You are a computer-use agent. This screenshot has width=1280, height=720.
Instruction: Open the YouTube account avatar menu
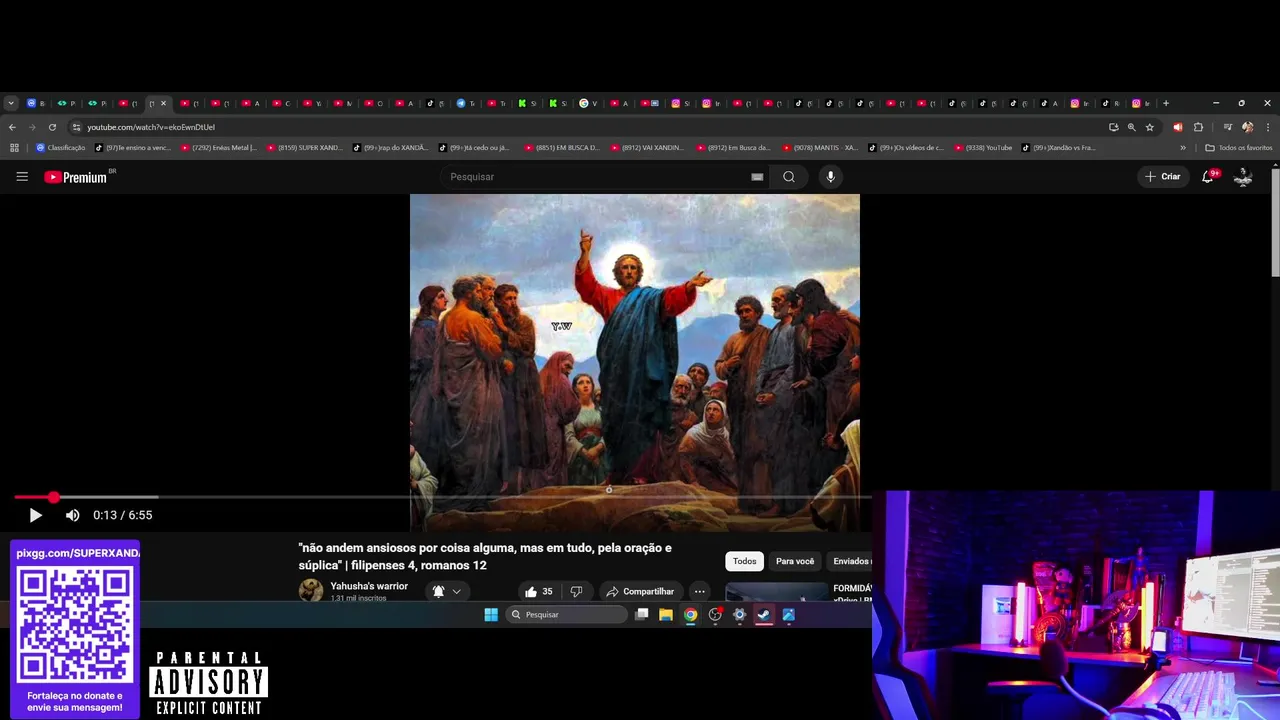1243,177
